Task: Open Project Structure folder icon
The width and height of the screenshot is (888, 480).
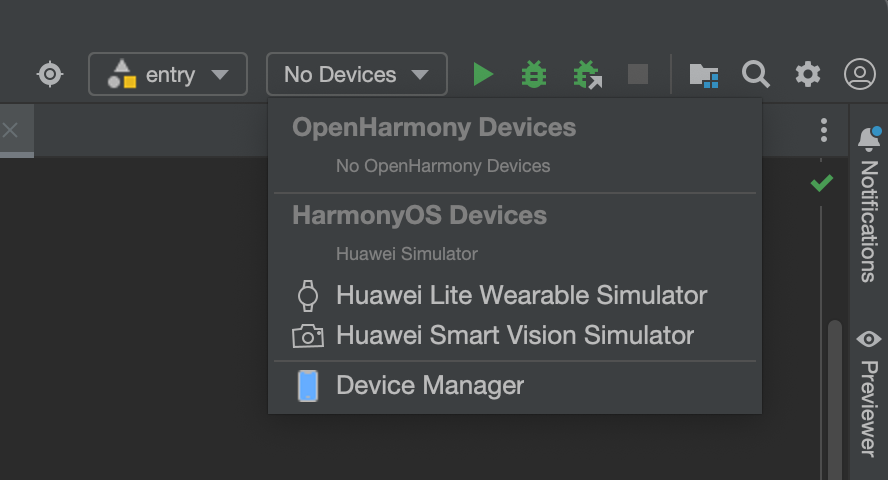Action: (x=704, y=75)
